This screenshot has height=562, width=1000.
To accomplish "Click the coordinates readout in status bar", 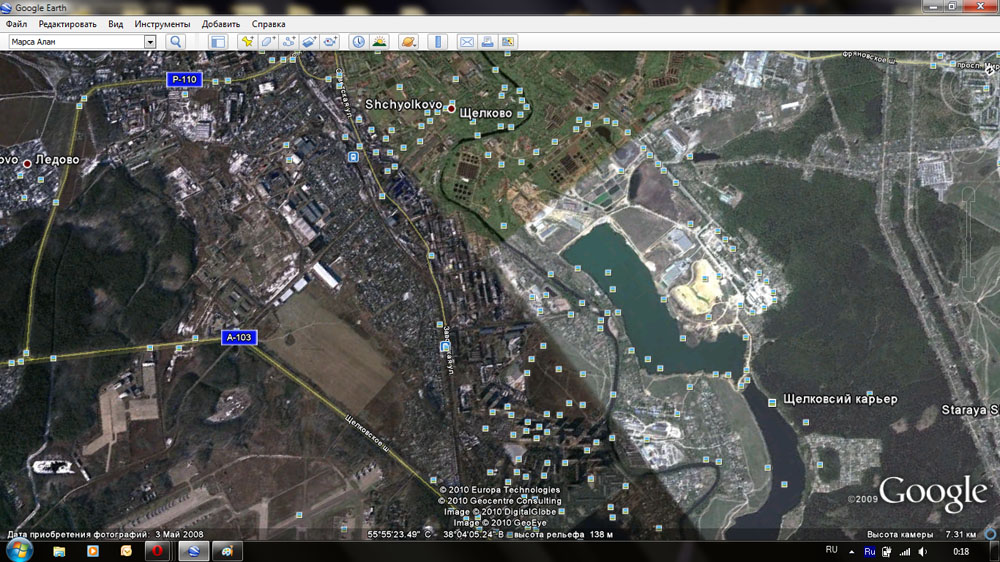I will click(x=436, y=535).
